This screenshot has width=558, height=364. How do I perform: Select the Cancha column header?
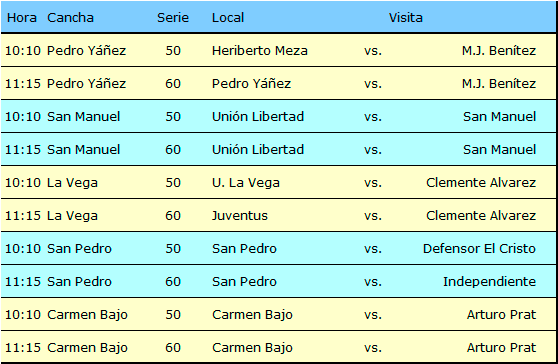70,17
